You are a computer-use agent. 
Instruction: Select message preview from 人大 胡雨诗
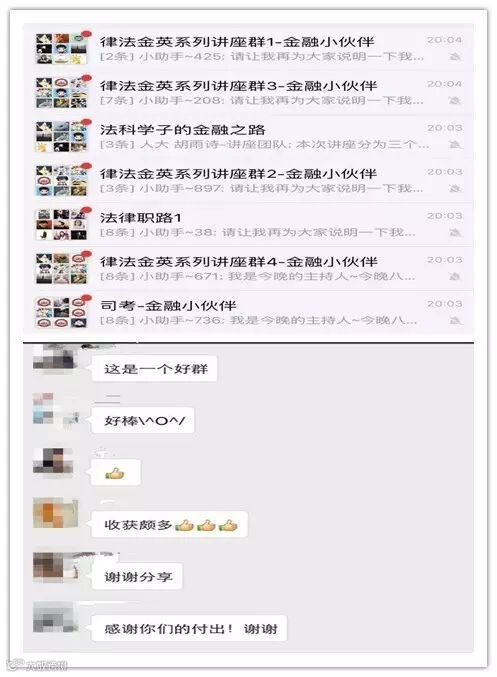(x=264, y=145)
